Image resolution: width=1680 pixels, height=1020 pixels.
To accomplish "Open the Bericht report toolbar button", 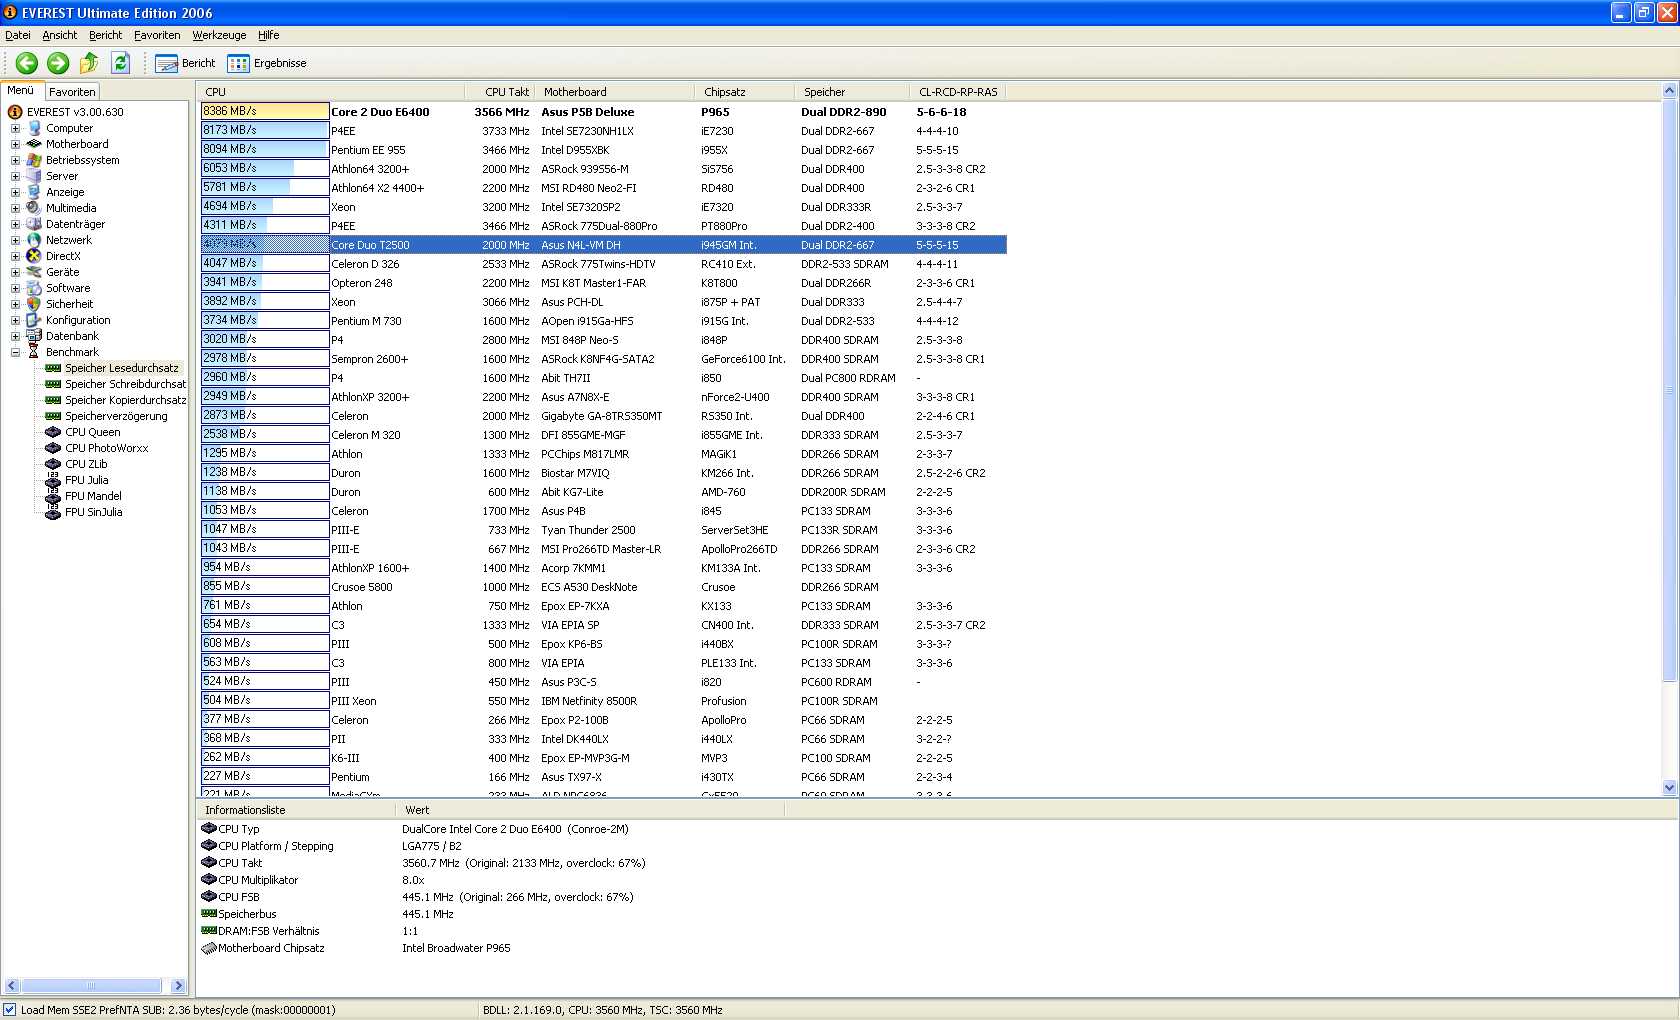I will 185,63.
